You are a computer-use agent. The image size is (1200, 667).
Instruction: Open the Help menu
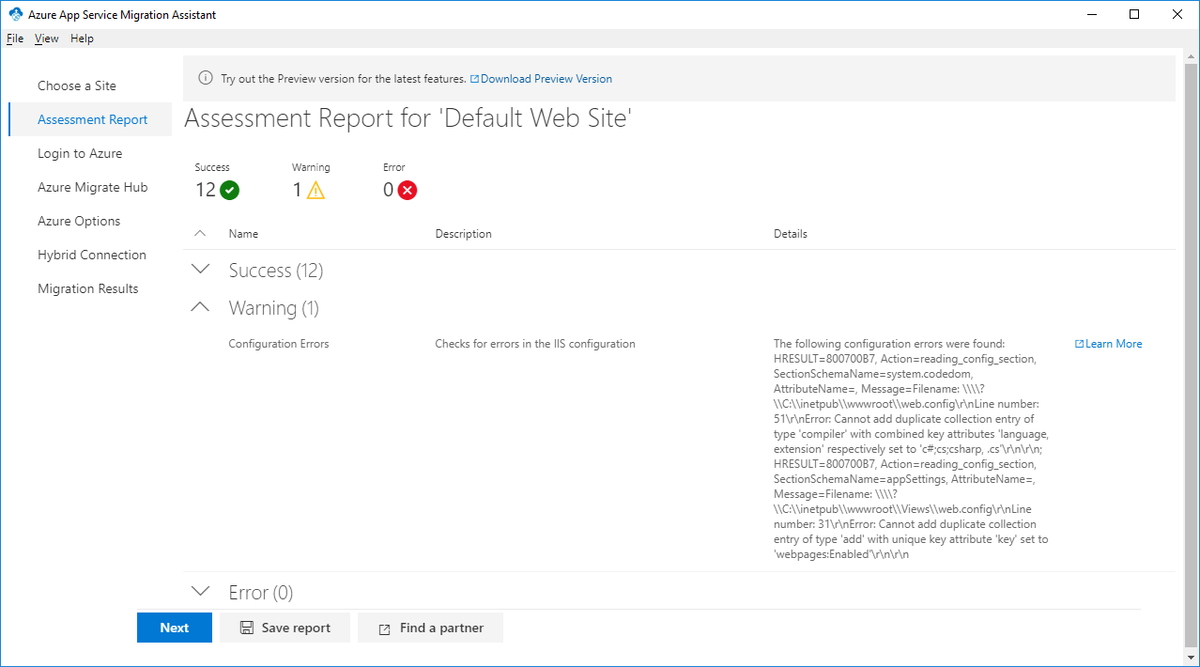(82, 39)
